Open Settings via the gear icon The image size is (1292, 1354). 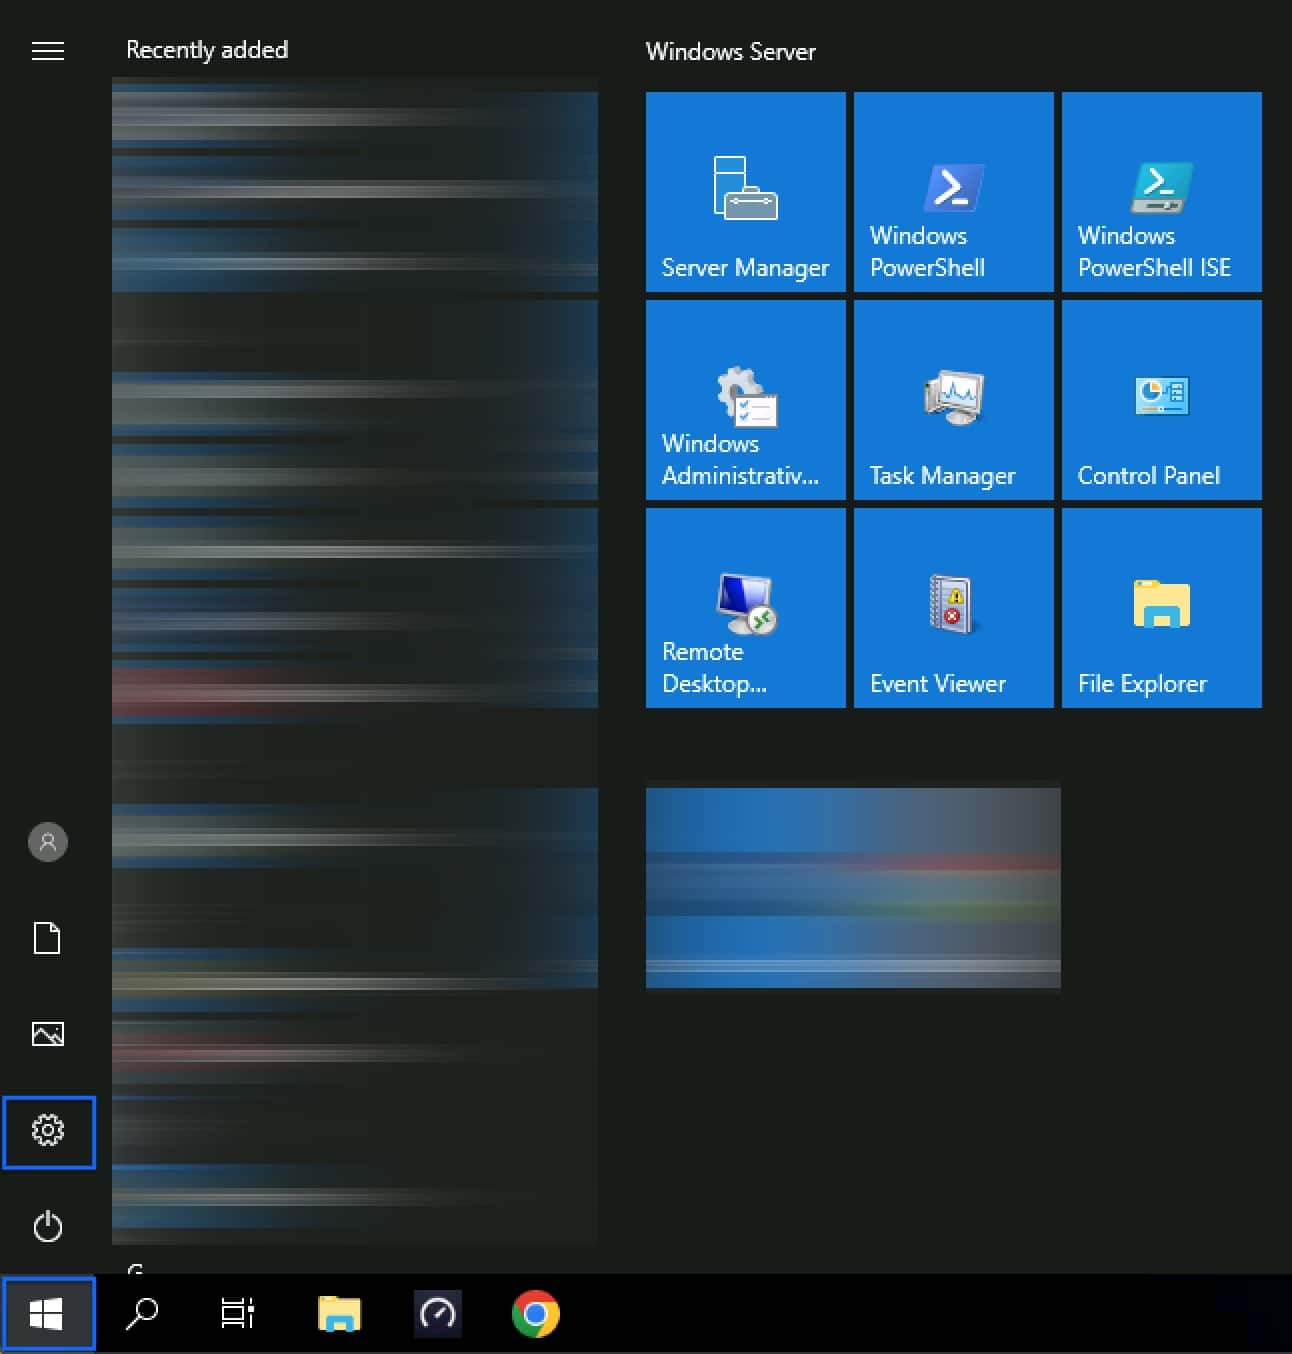click(x=48, y=1131)
